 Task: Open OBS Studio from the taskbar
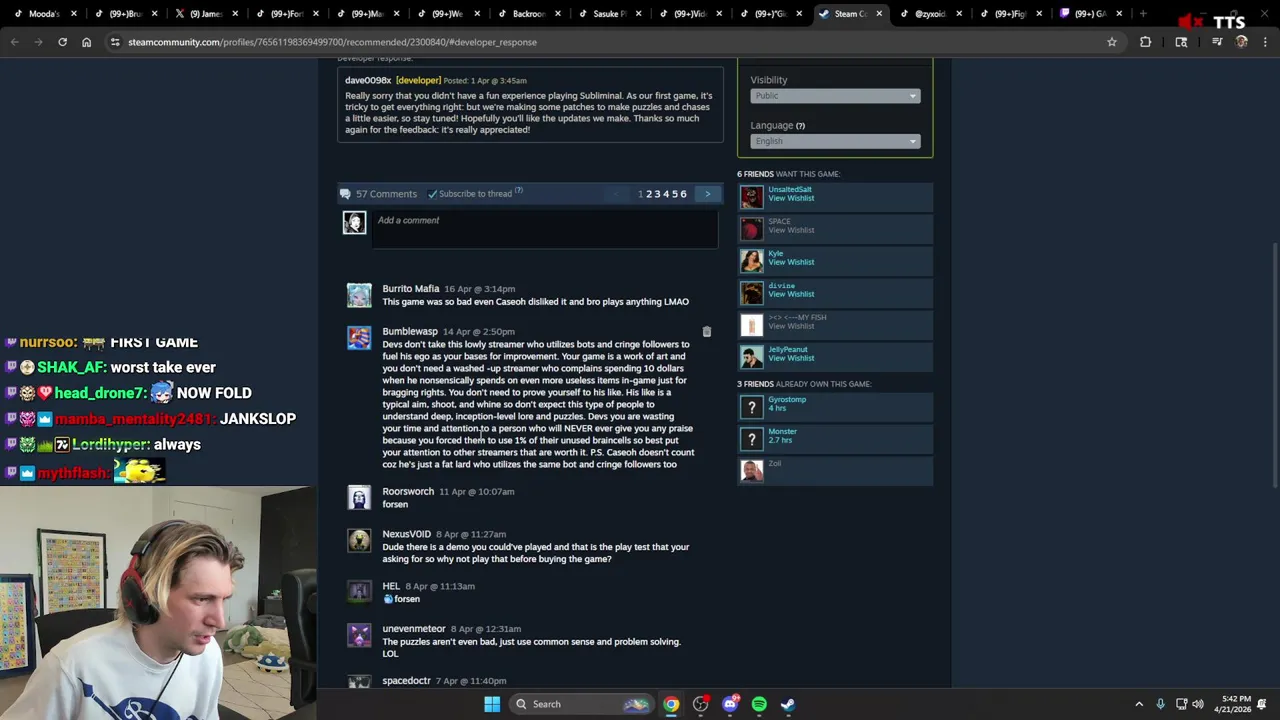click(x=700, y=704)
